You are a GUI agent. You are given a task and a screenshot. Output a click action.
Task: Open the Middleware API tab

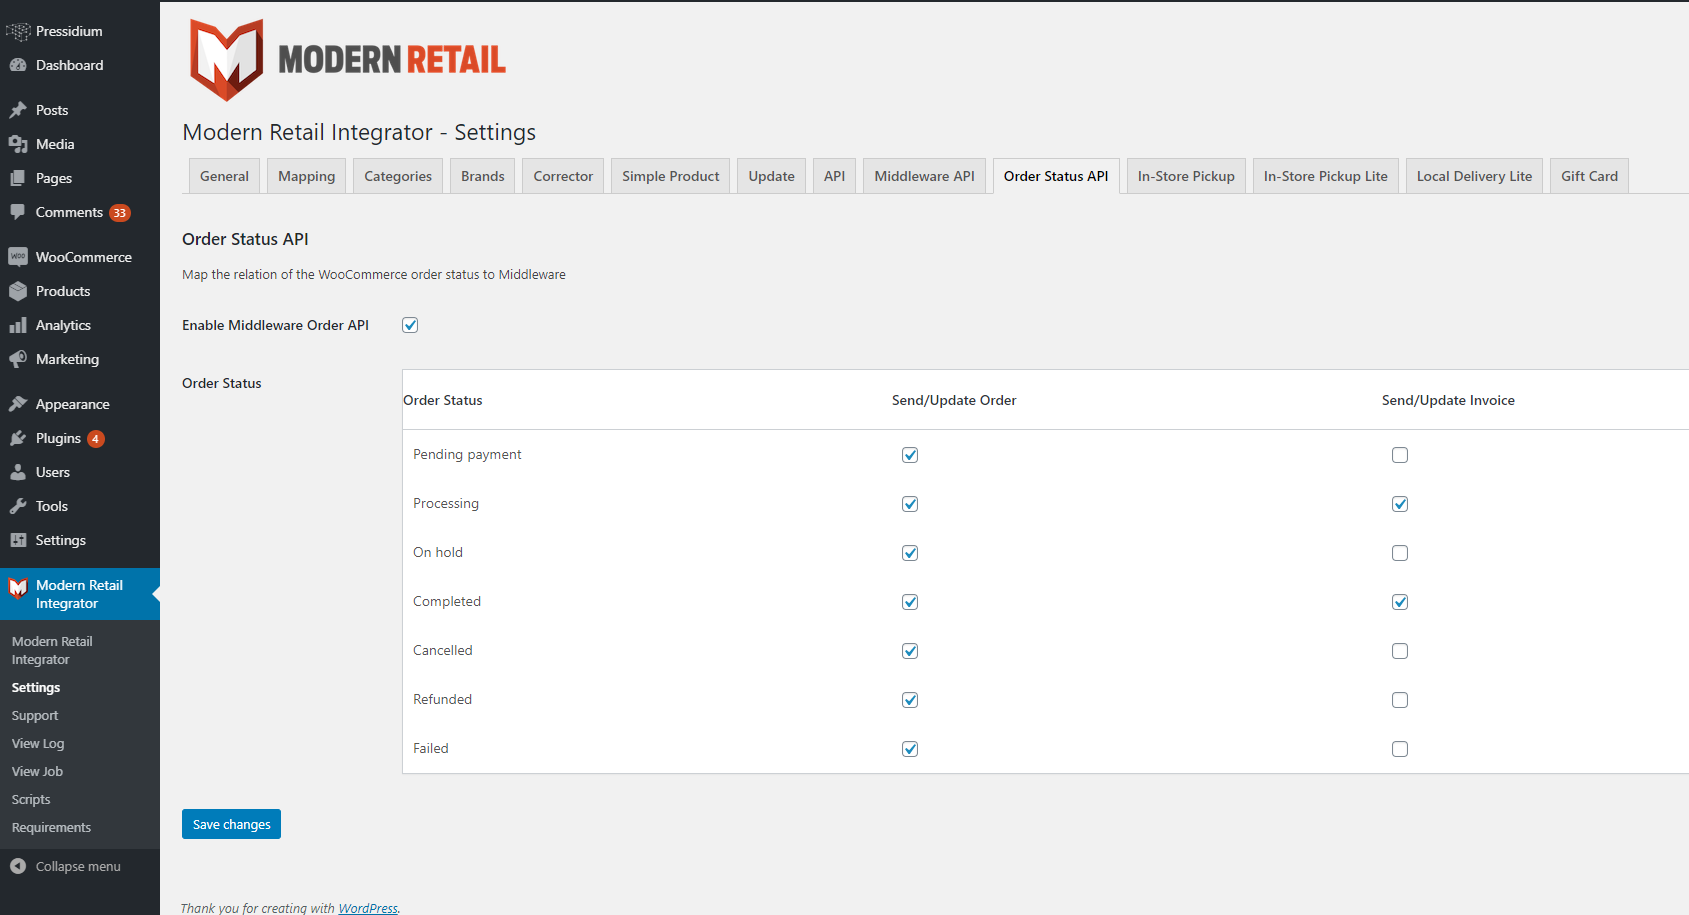coord(924,176)
